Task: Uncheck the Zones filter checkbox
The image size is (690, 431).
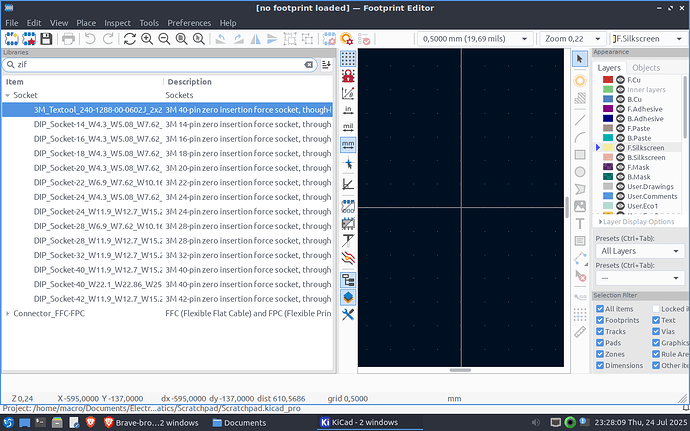Action: click(600, 354)
